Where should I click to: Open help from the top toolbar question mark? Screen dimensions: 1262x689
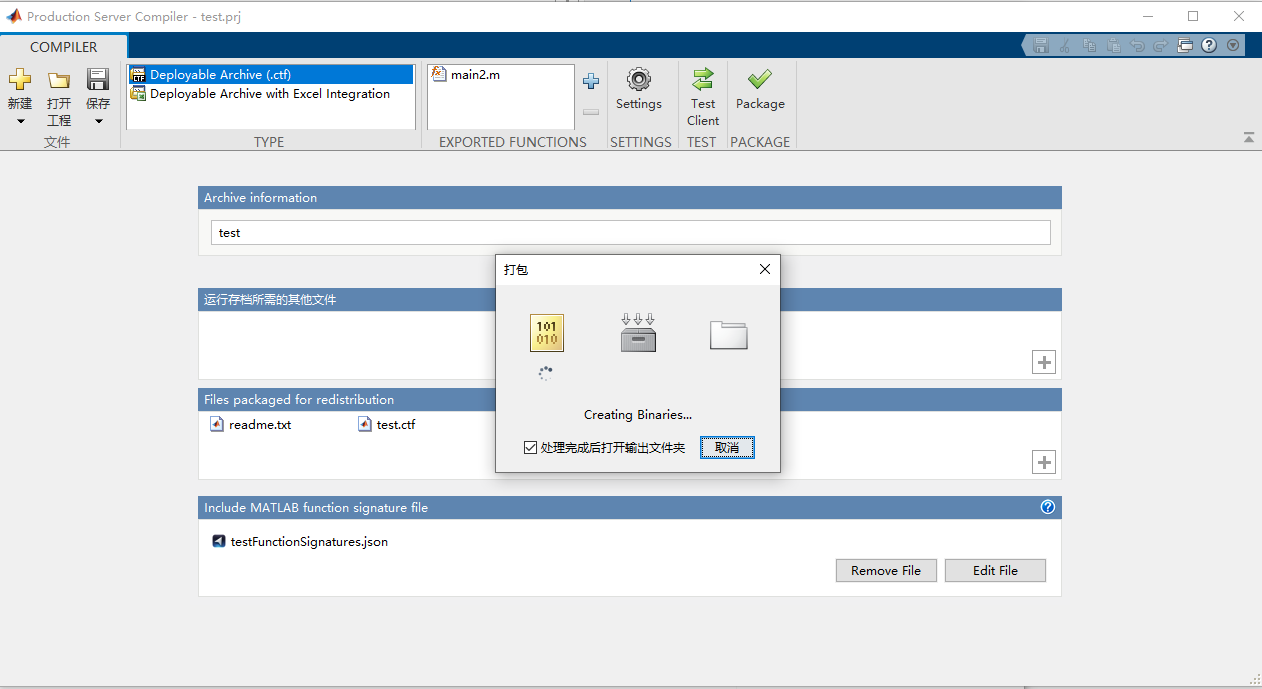[x=1209, y=45]
